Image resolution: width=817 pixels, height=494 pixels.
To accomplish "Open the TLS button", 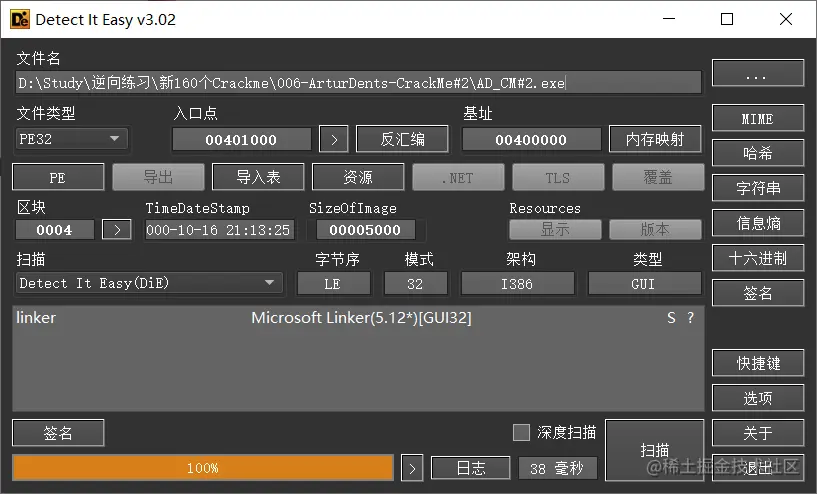I will coord(559,177).
